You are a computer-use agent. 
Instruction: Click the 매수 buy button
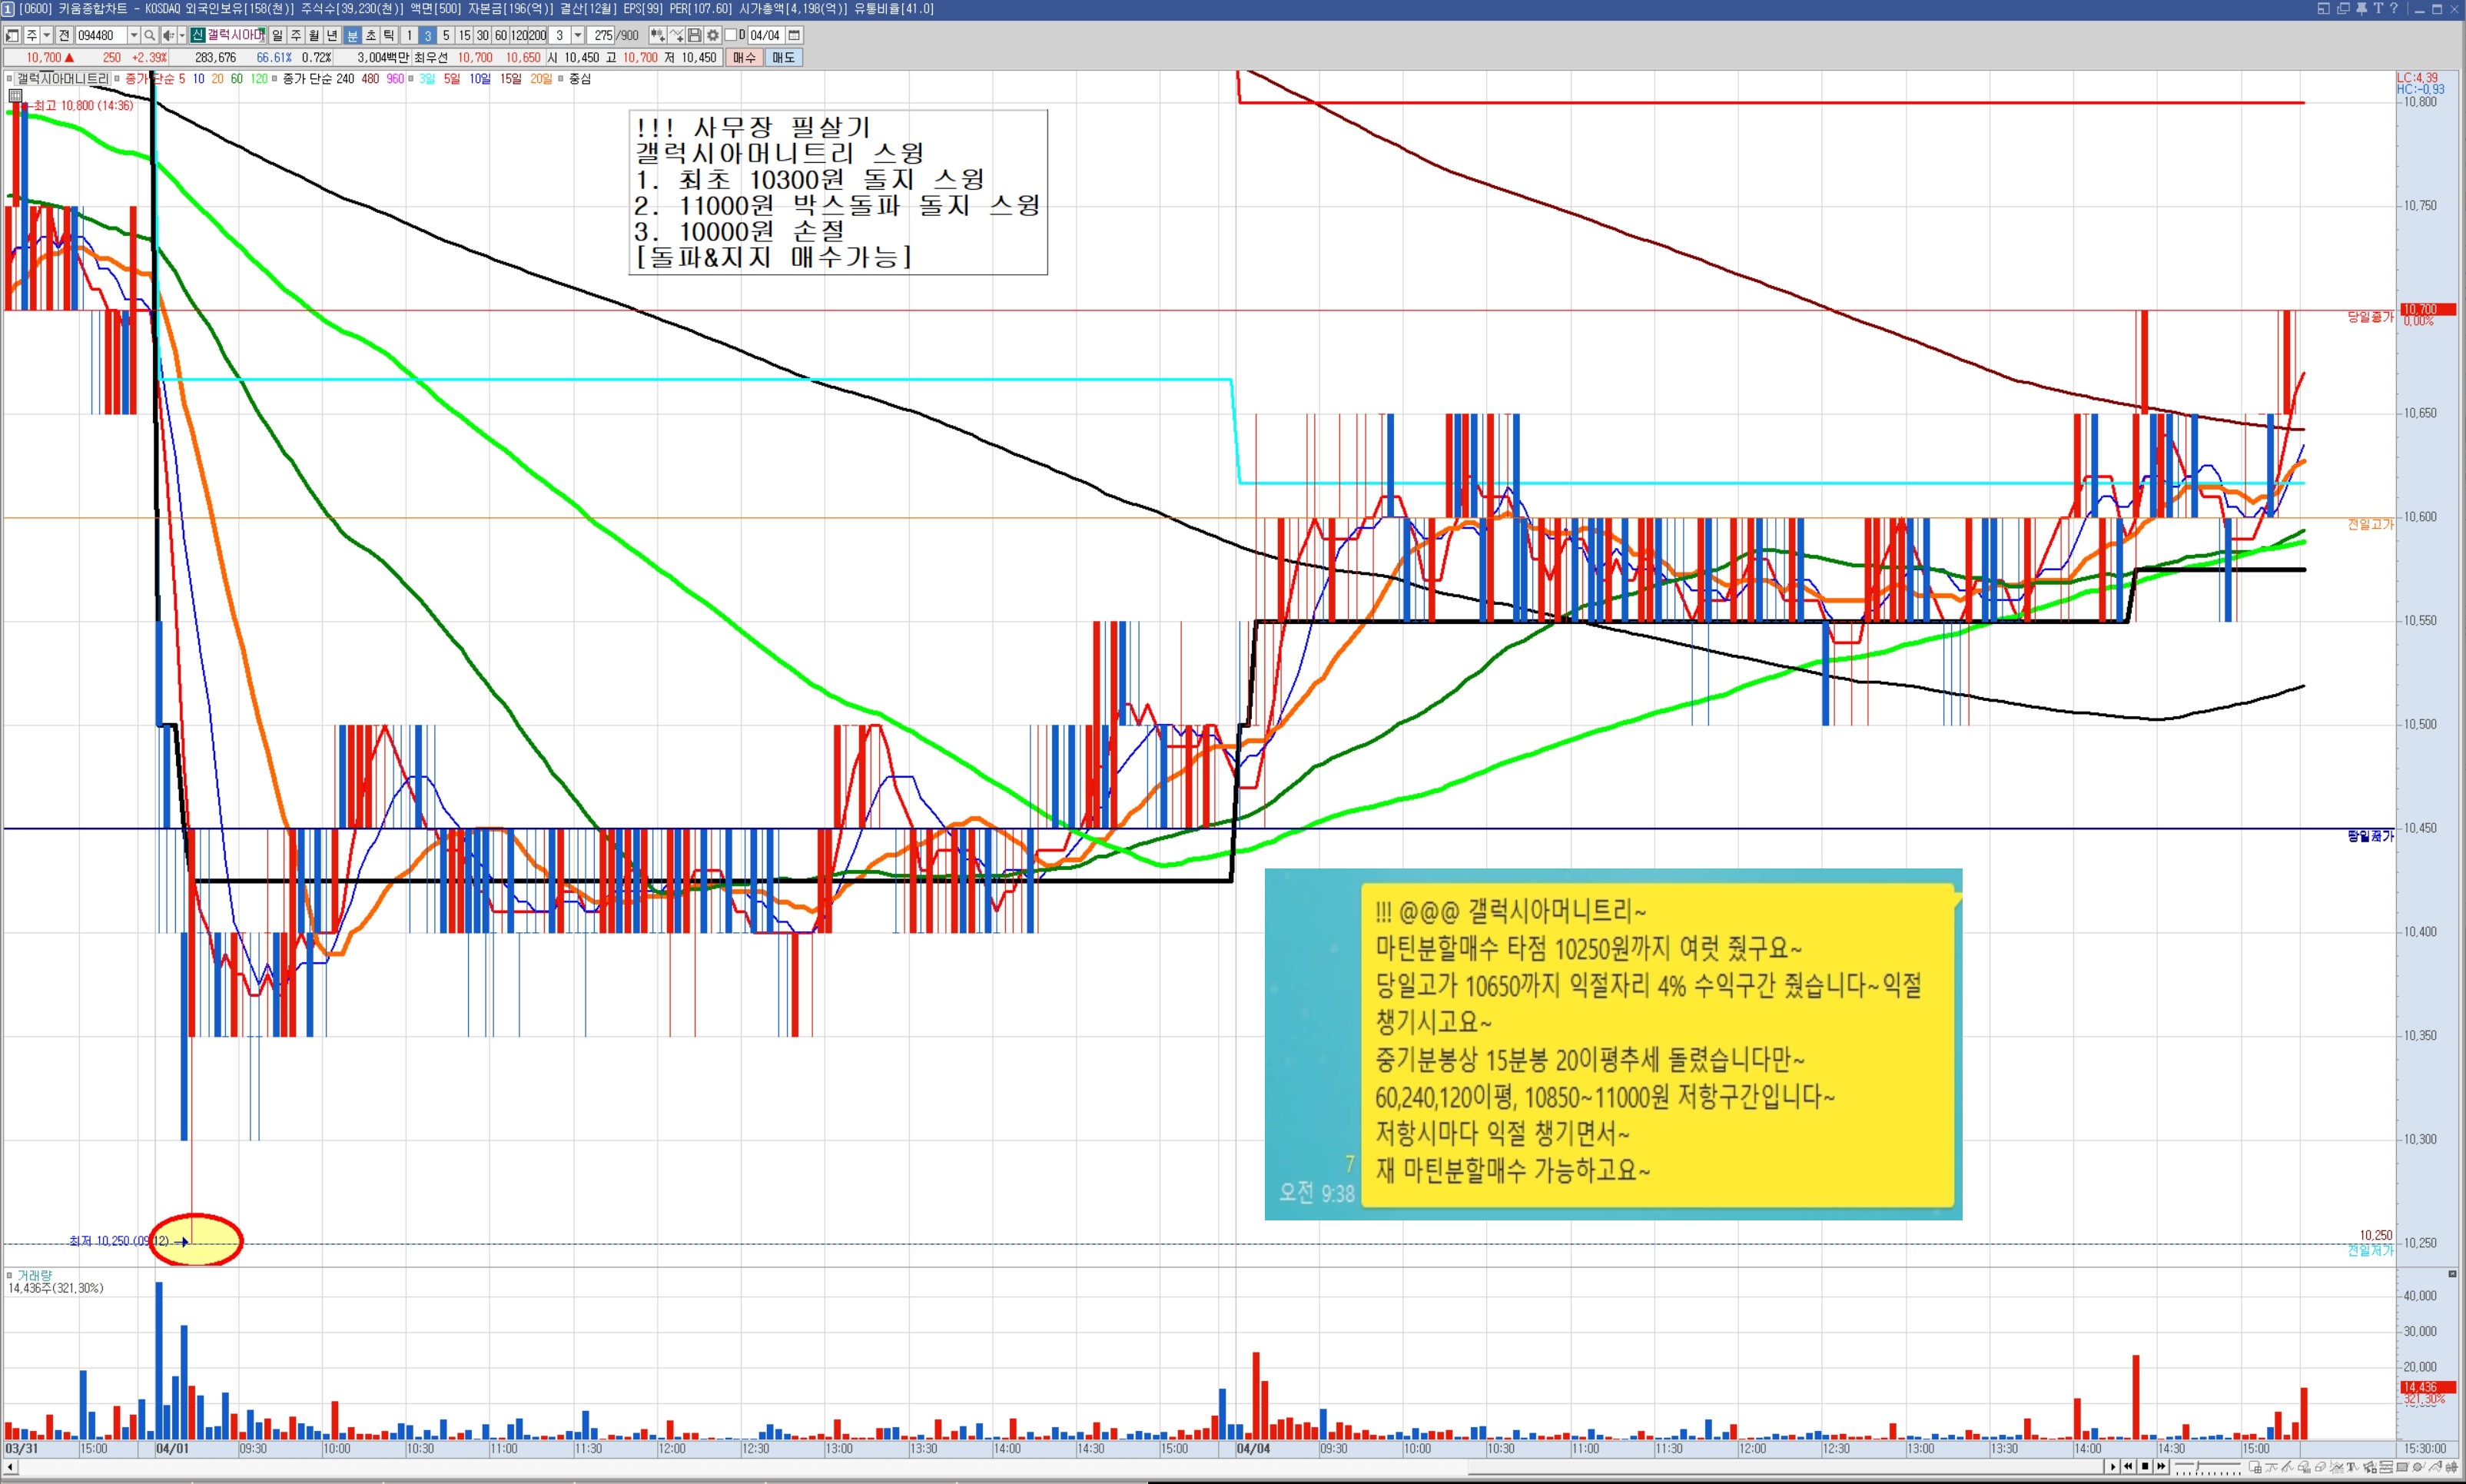point(744,58)
